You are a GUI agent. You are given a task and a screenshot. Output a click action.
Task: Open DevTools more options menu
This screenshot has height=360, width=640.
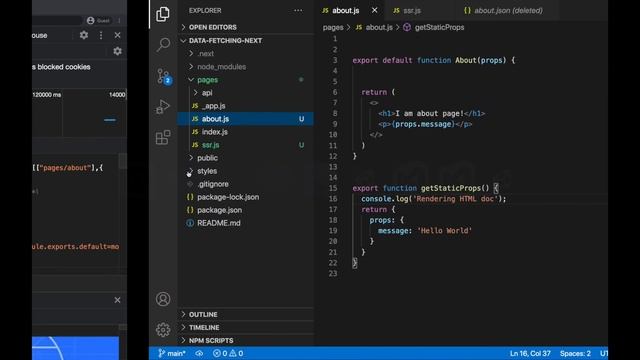(101, 36)
